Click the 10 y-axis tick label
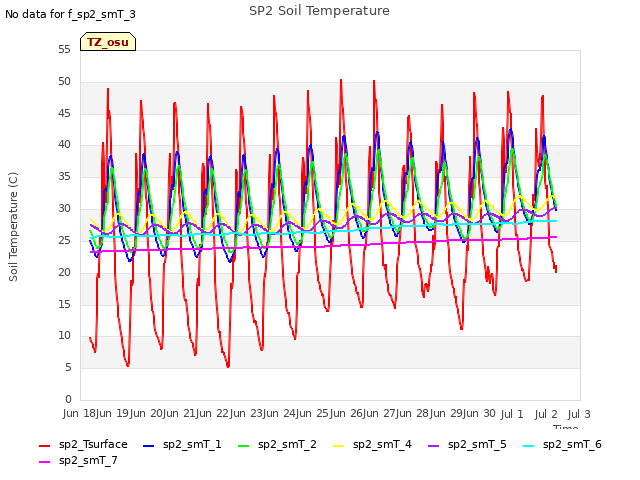 pyautogui.click(x=64, y=336)
